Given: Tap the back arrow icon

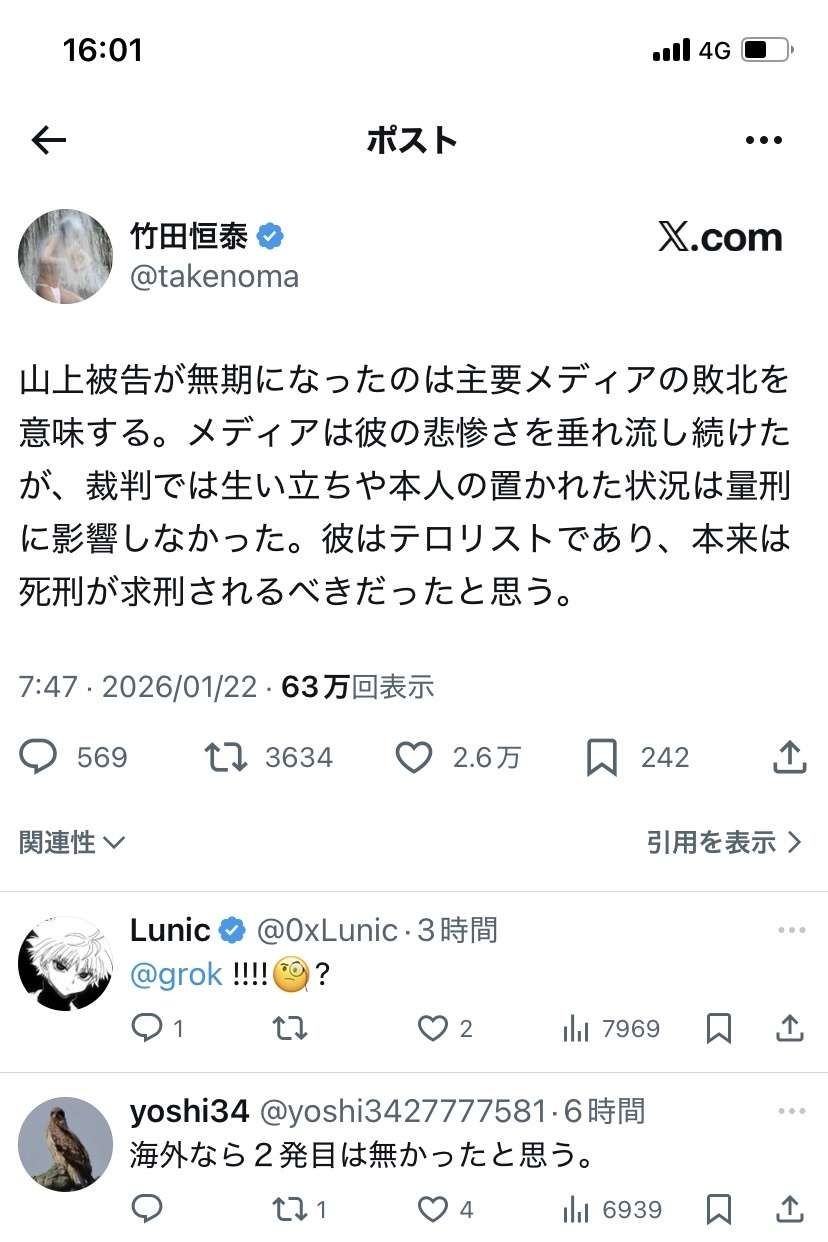Looking at the screenshot, I should point(48,141).
